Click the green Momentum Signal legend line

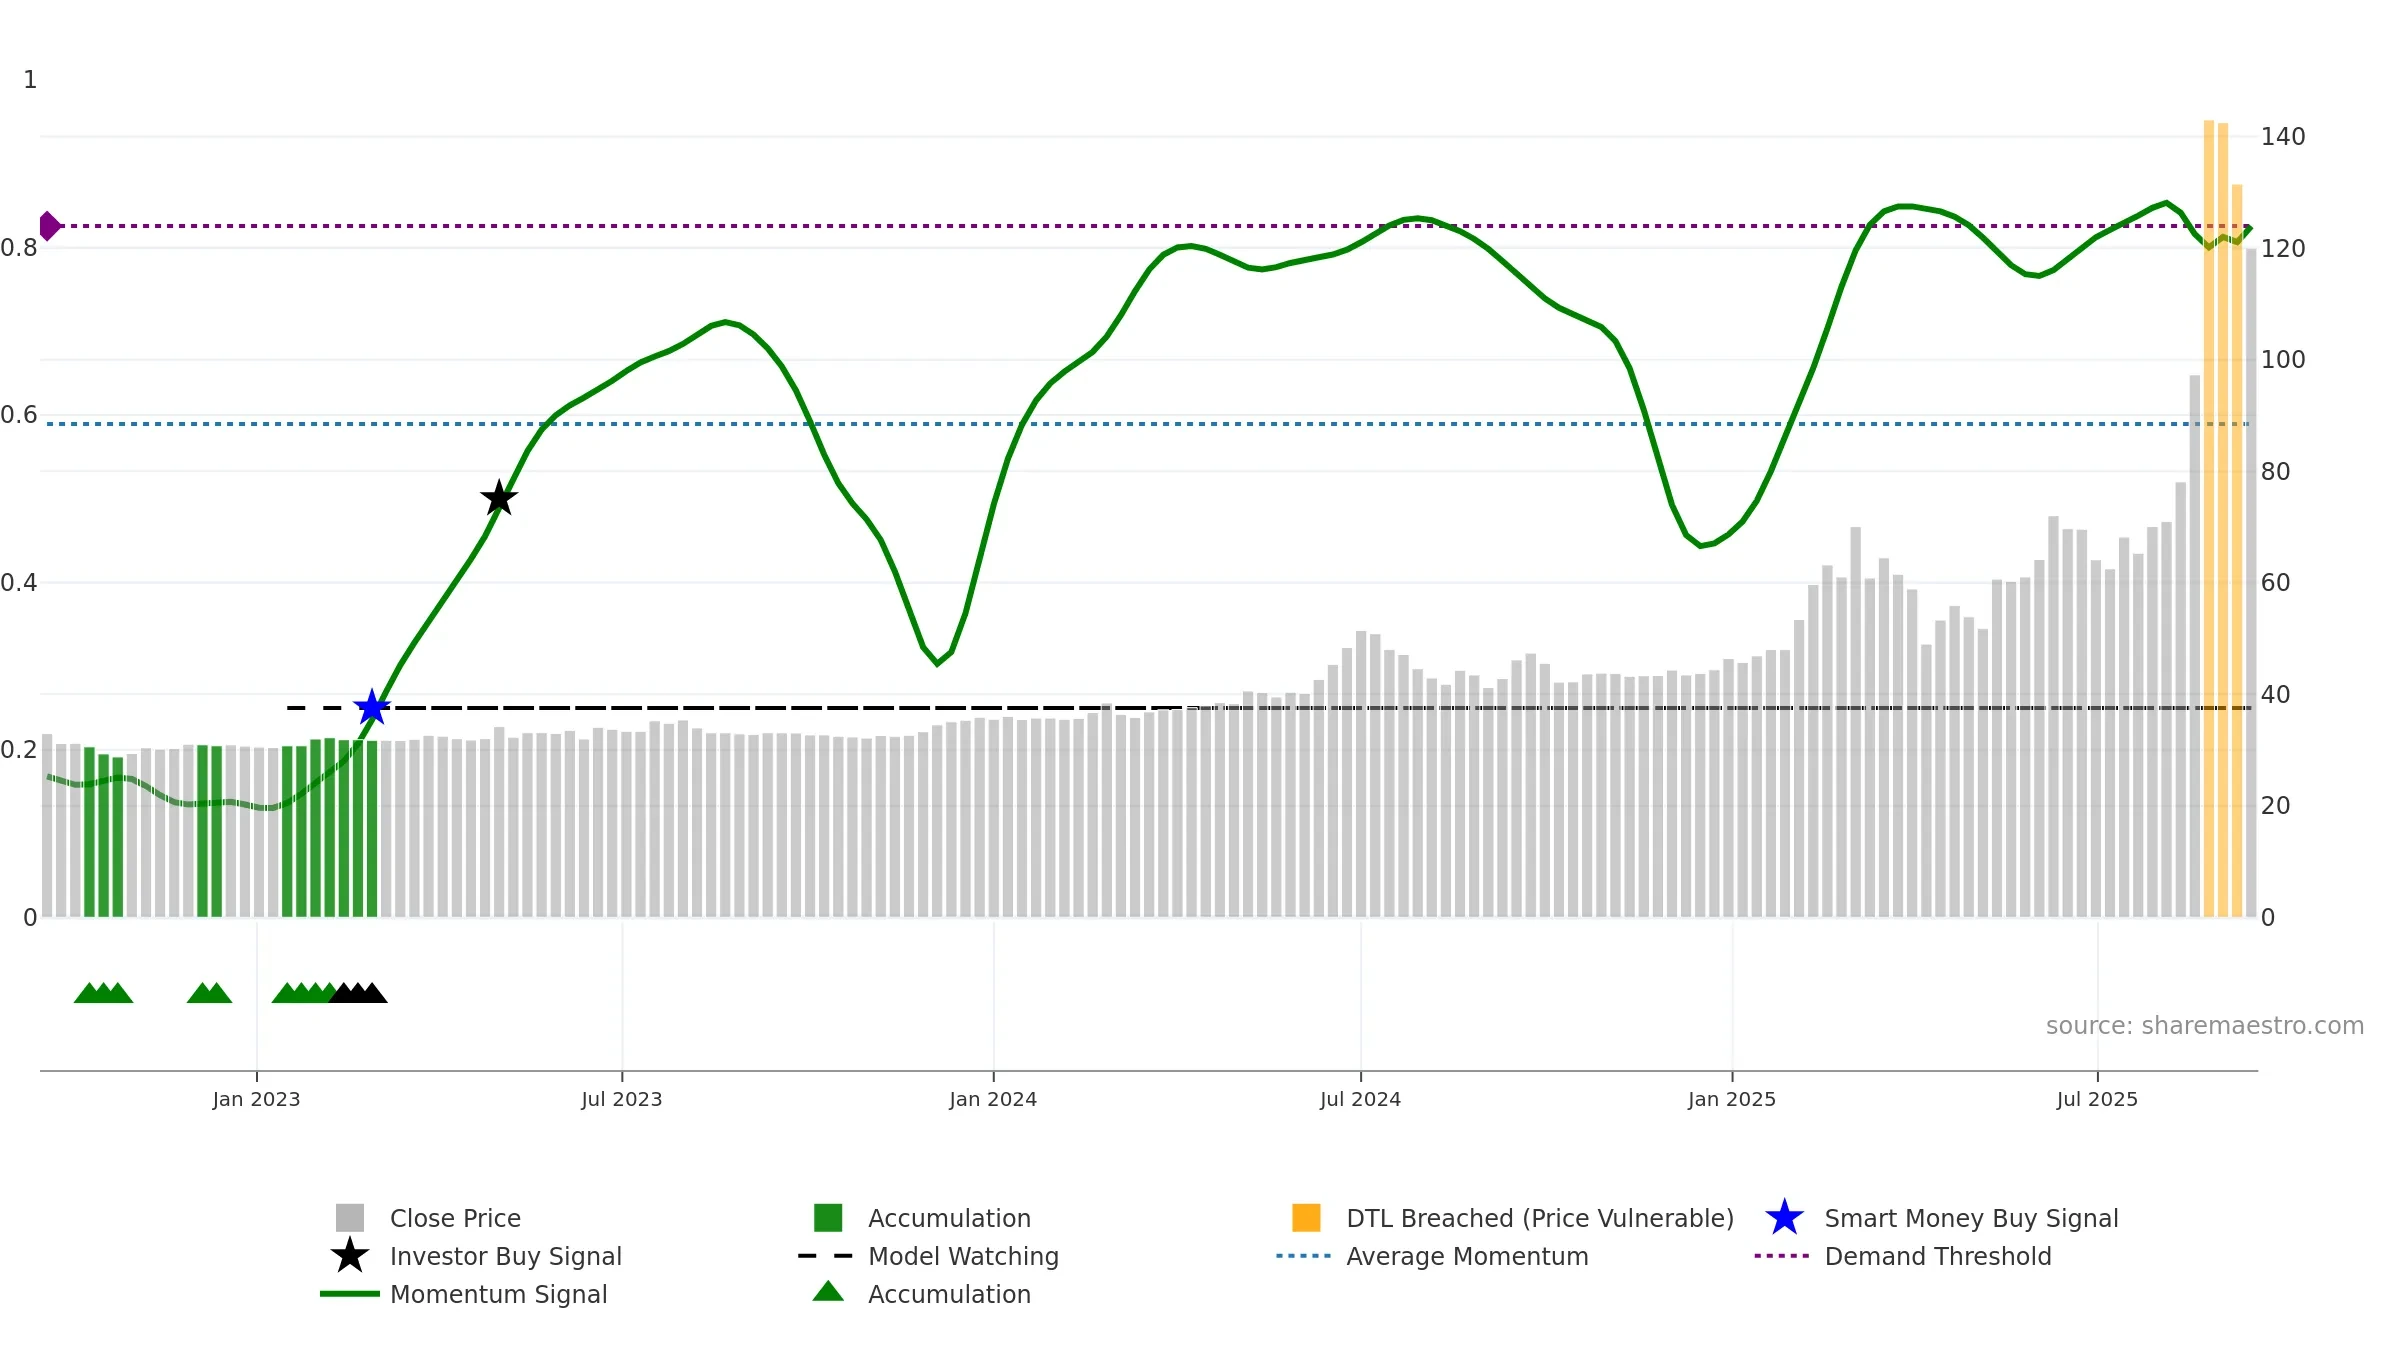tap(350, 1294)
